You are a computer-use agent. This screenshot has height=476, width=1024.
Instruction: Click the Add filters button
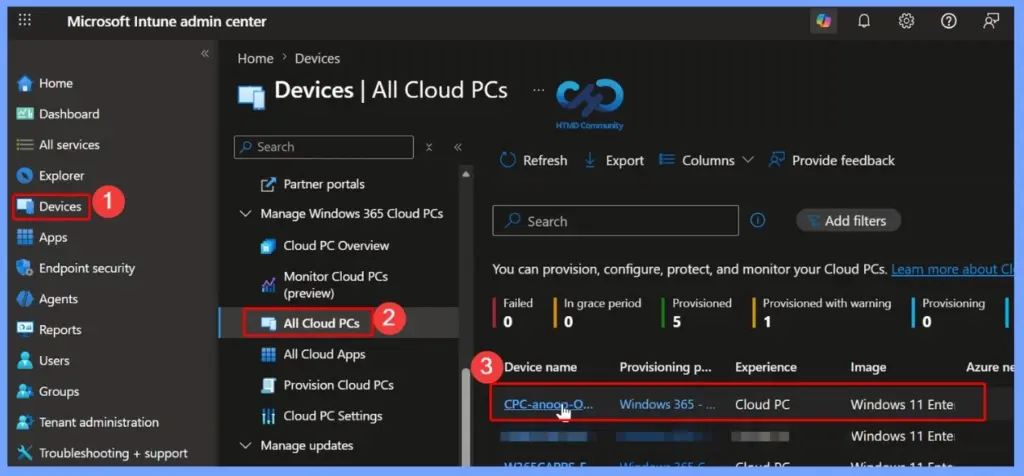coord(848,221)
